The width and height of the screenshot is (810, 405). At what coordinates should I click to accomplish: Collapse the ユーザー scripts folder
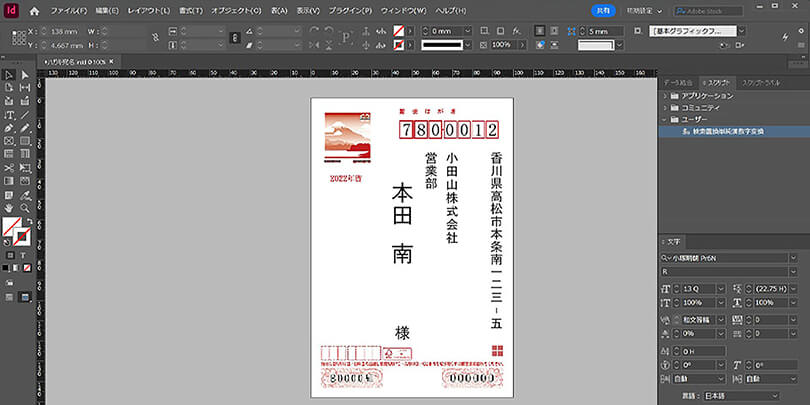(x=667, y=119)
